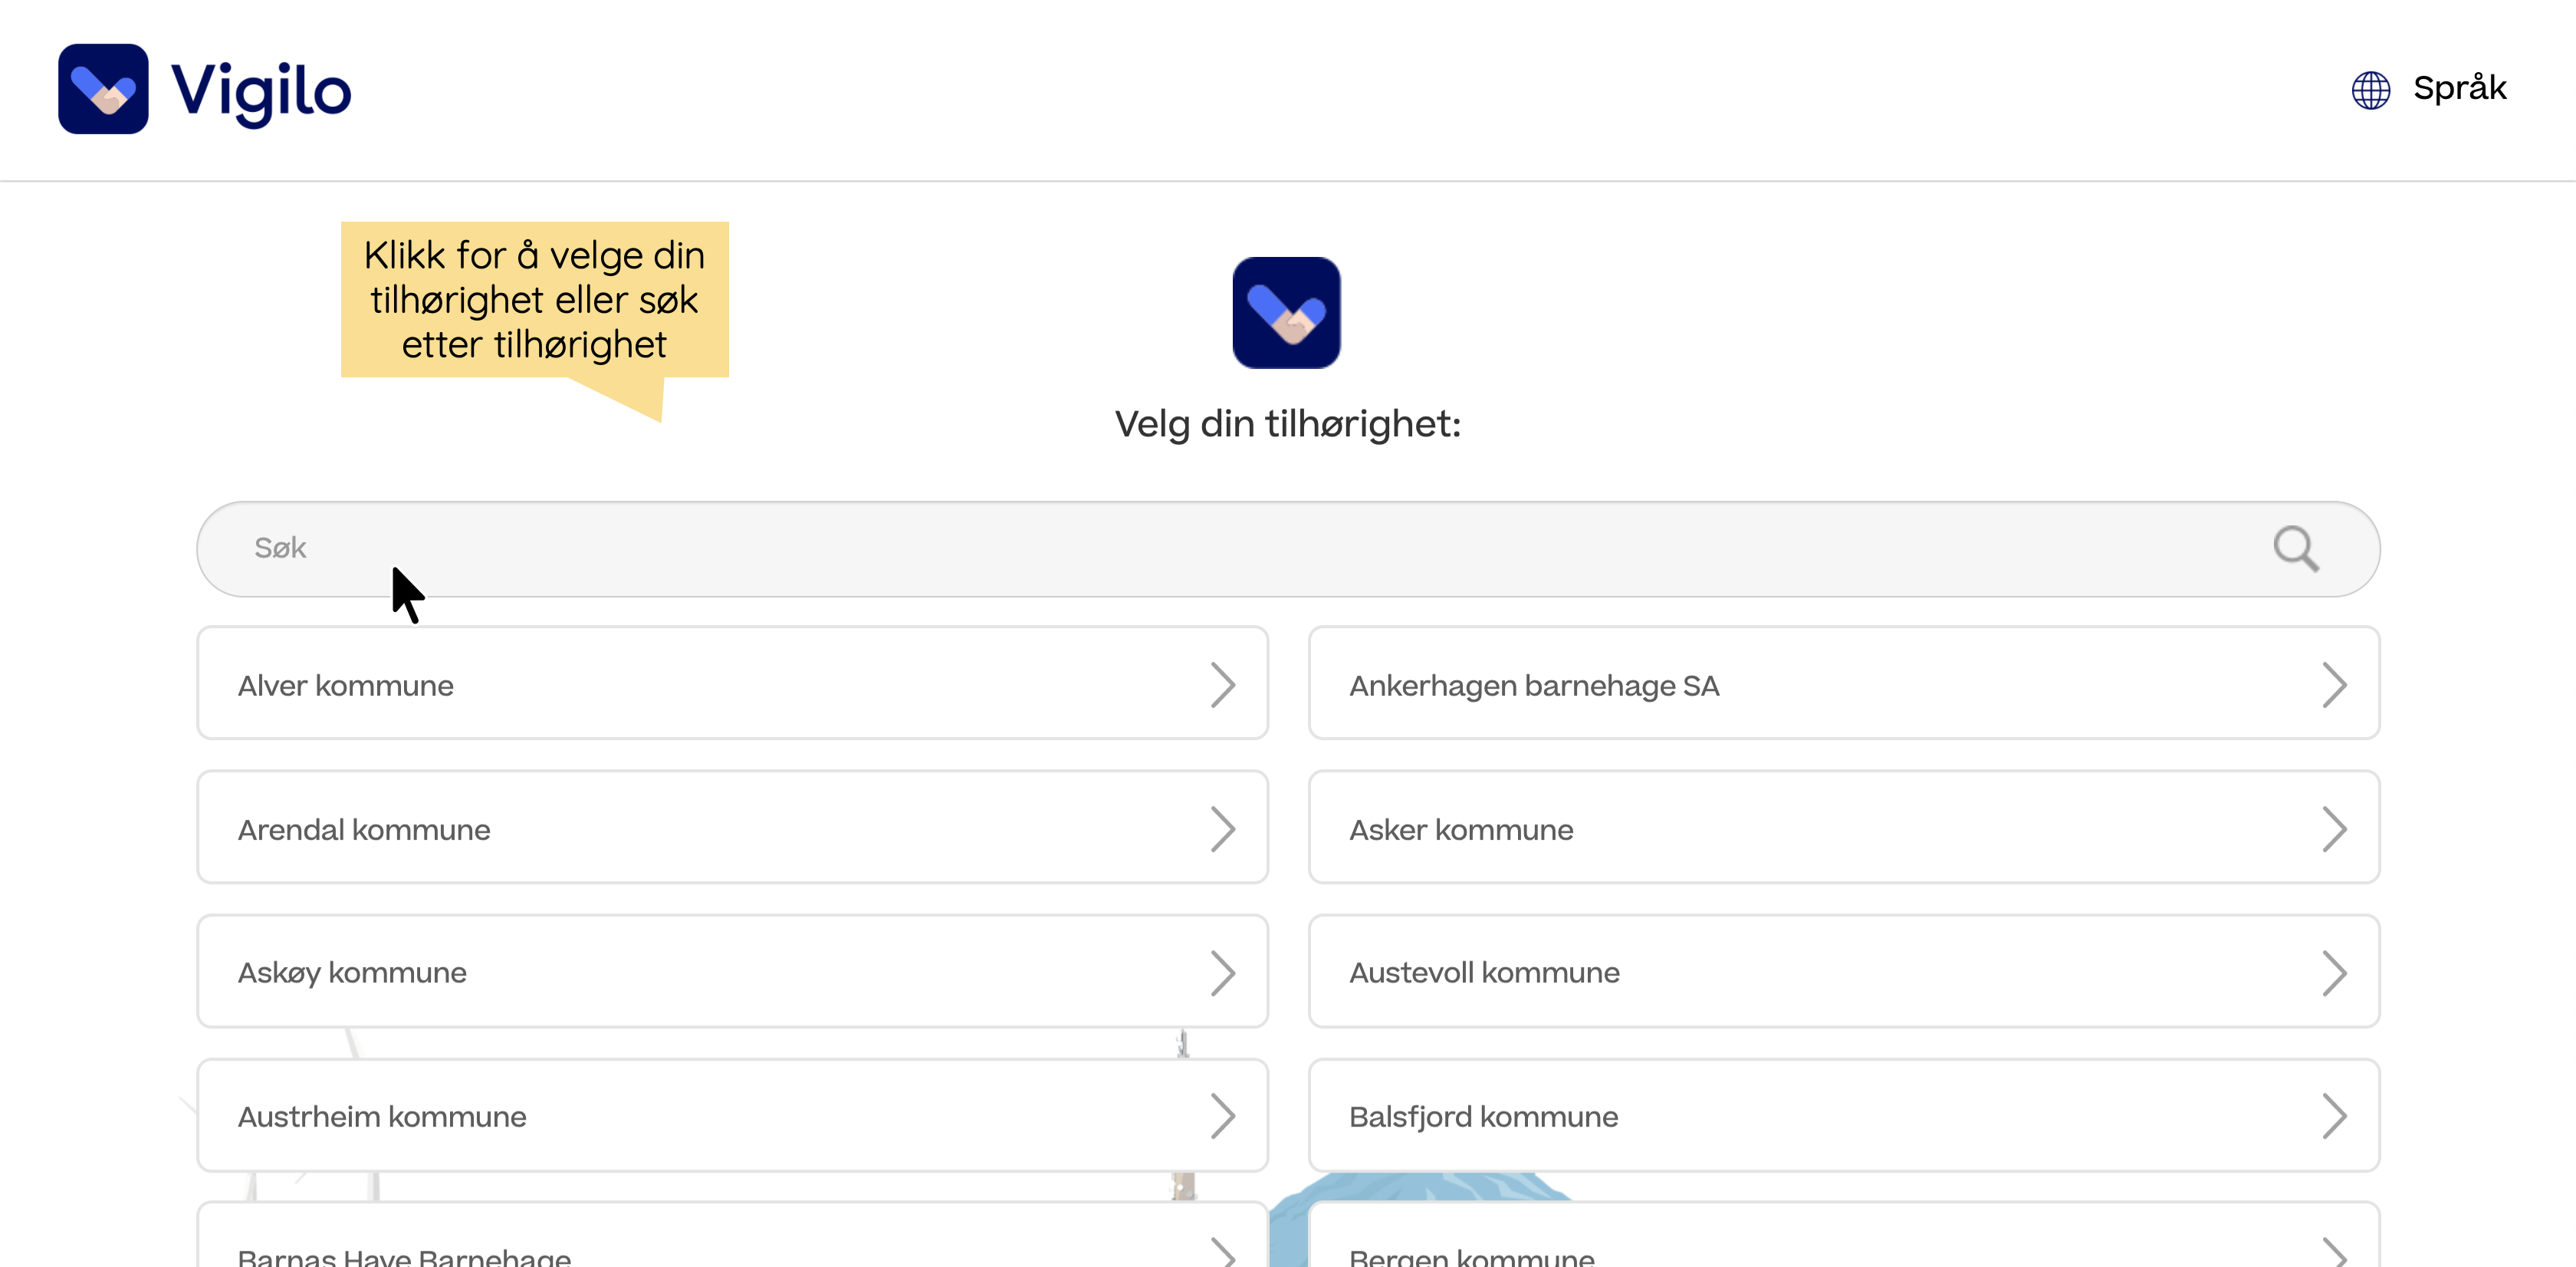Open the Språk language selector
This screenshot has width=2576, height=1267.
click(x=2460, y=88)
